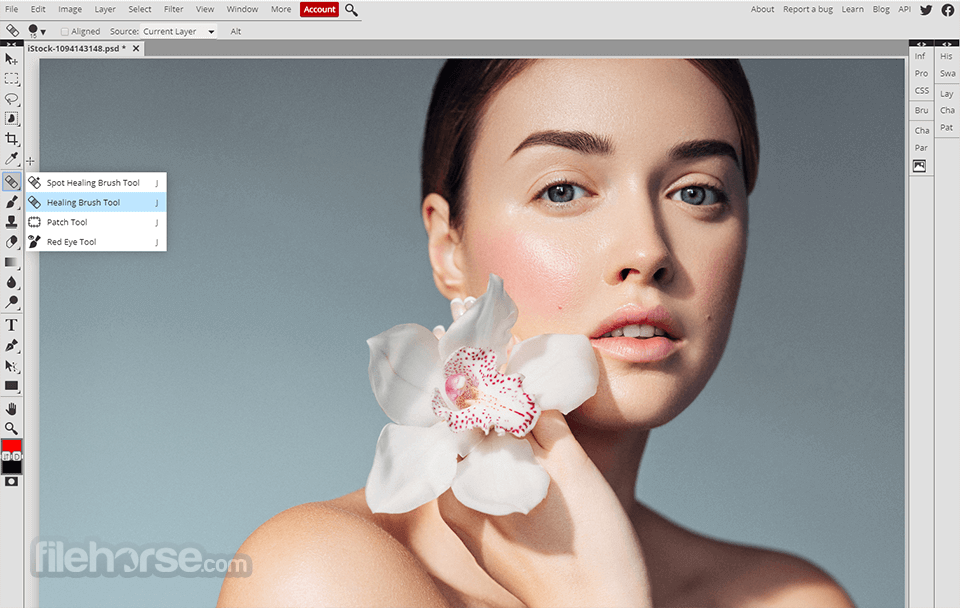Click the active Healing Brush toolbar icon
960x608 pixels.
point(11,182)
